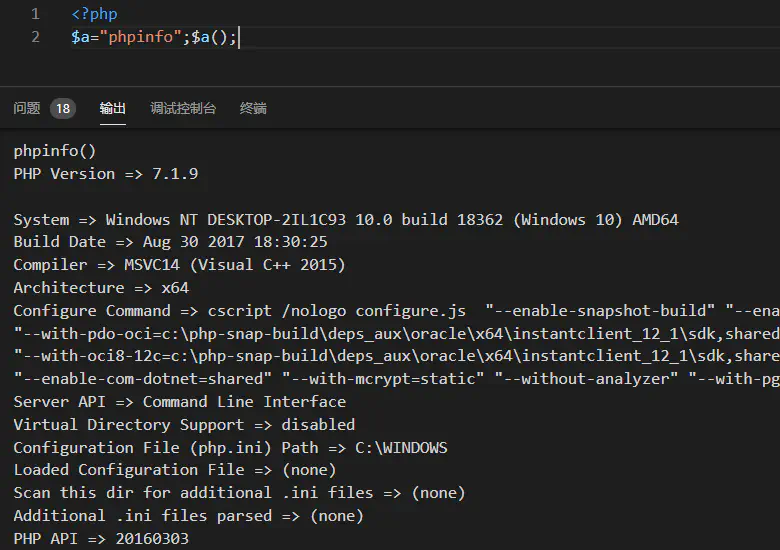780x550 pixels.
Task: Click line number 2 in the gutter
Action: pyautogui.click(x=36, y=37)
